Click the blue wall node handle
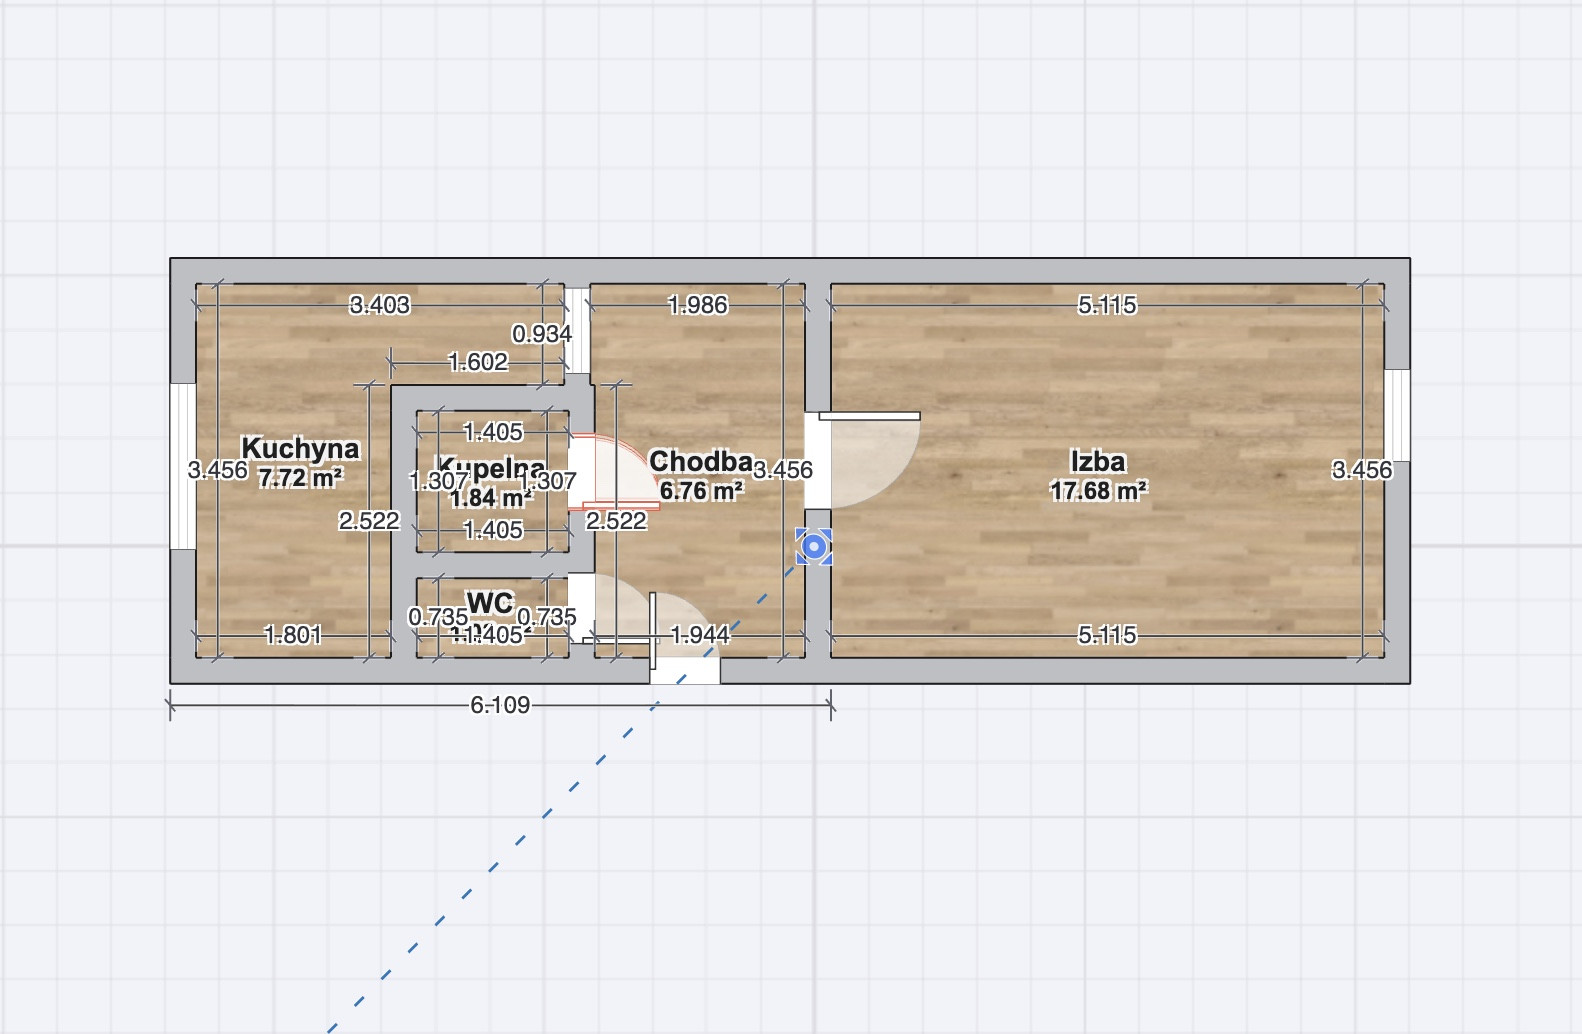The height and width of the screenshot is (1034, 1582). [814, 547]
